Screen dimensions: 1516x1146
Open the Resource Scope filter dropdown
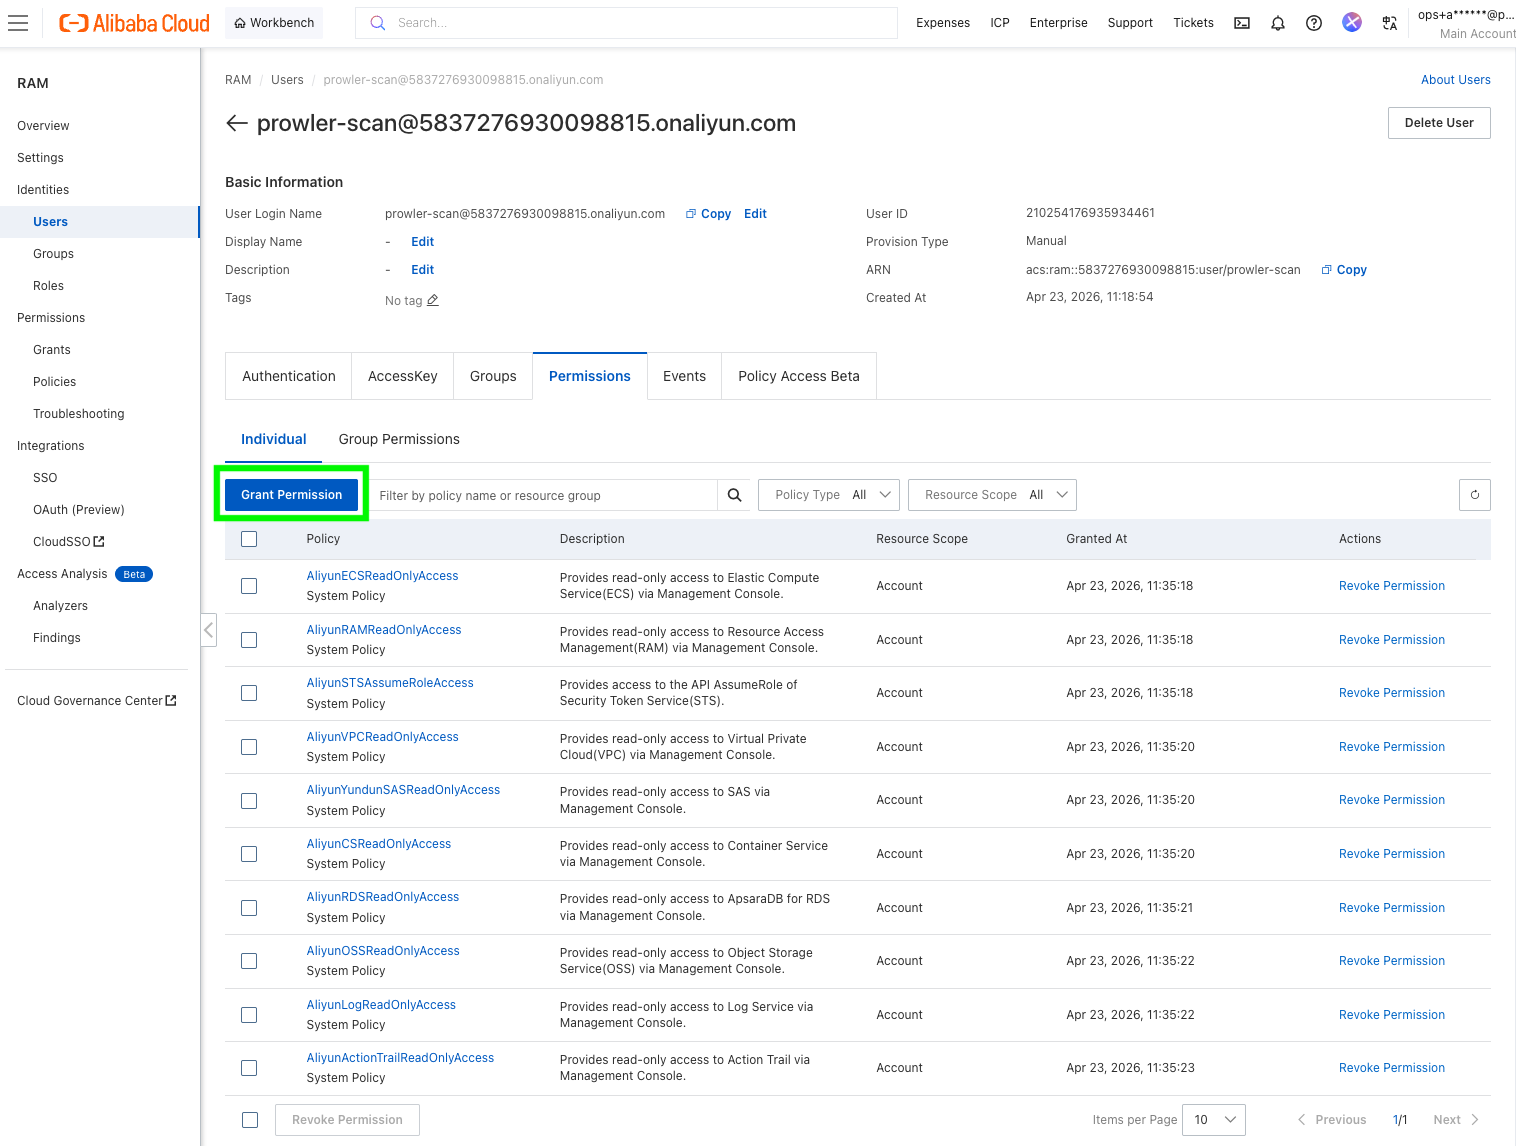click(x=991, y=494)
